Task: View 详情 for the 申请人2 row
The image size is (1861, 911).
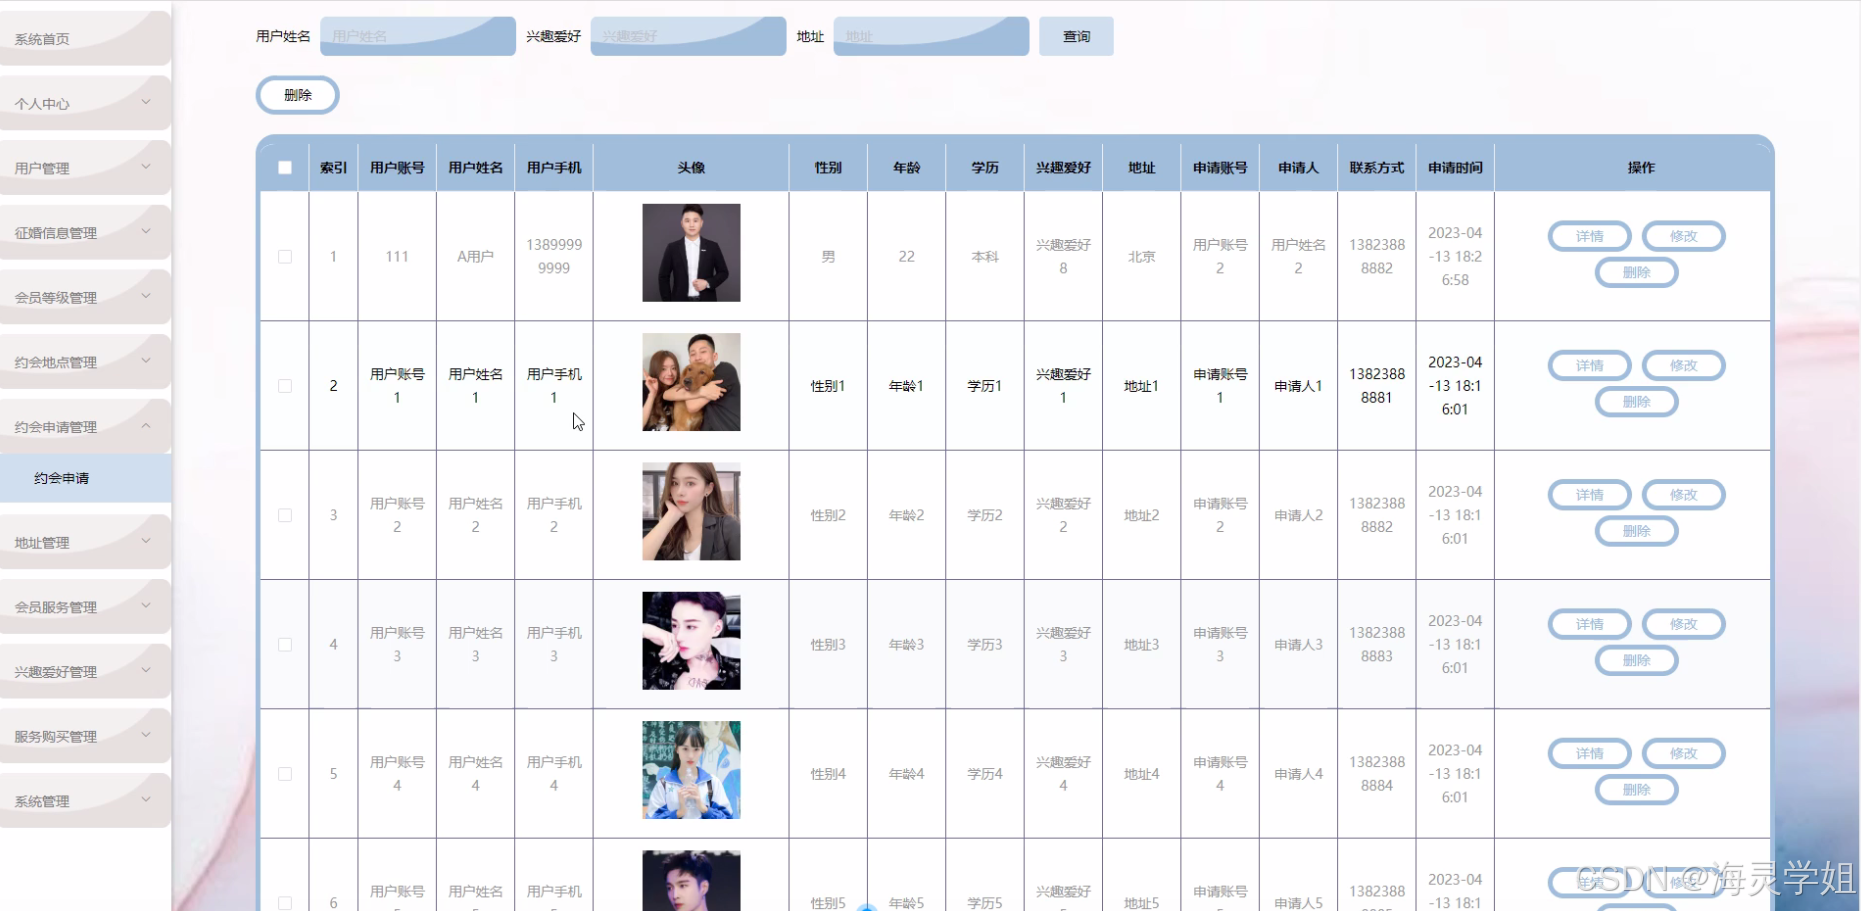Action: (x=1589, y=495)
